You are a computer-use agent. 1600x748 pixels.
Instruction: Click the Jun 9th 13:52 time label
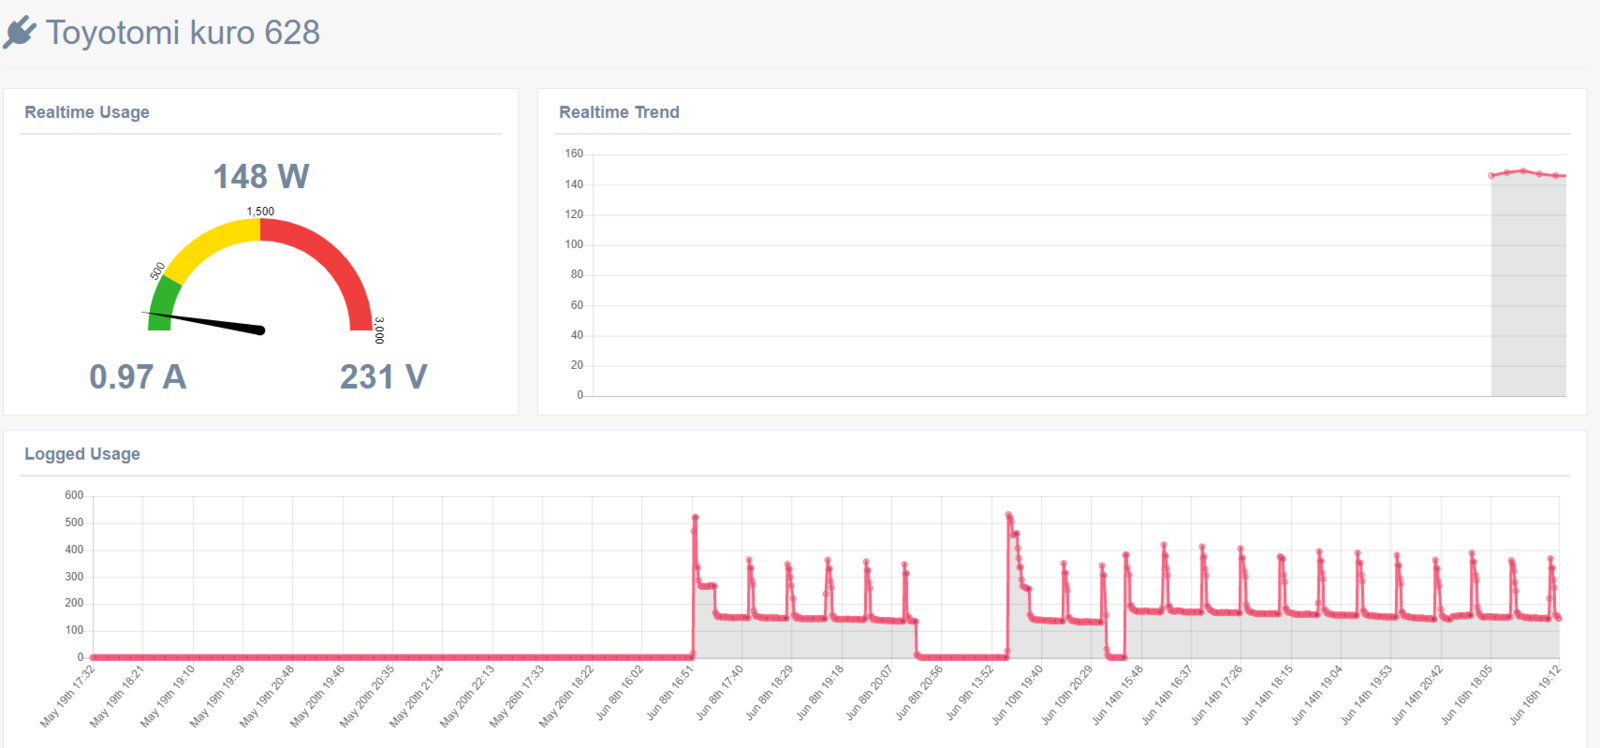970,693
